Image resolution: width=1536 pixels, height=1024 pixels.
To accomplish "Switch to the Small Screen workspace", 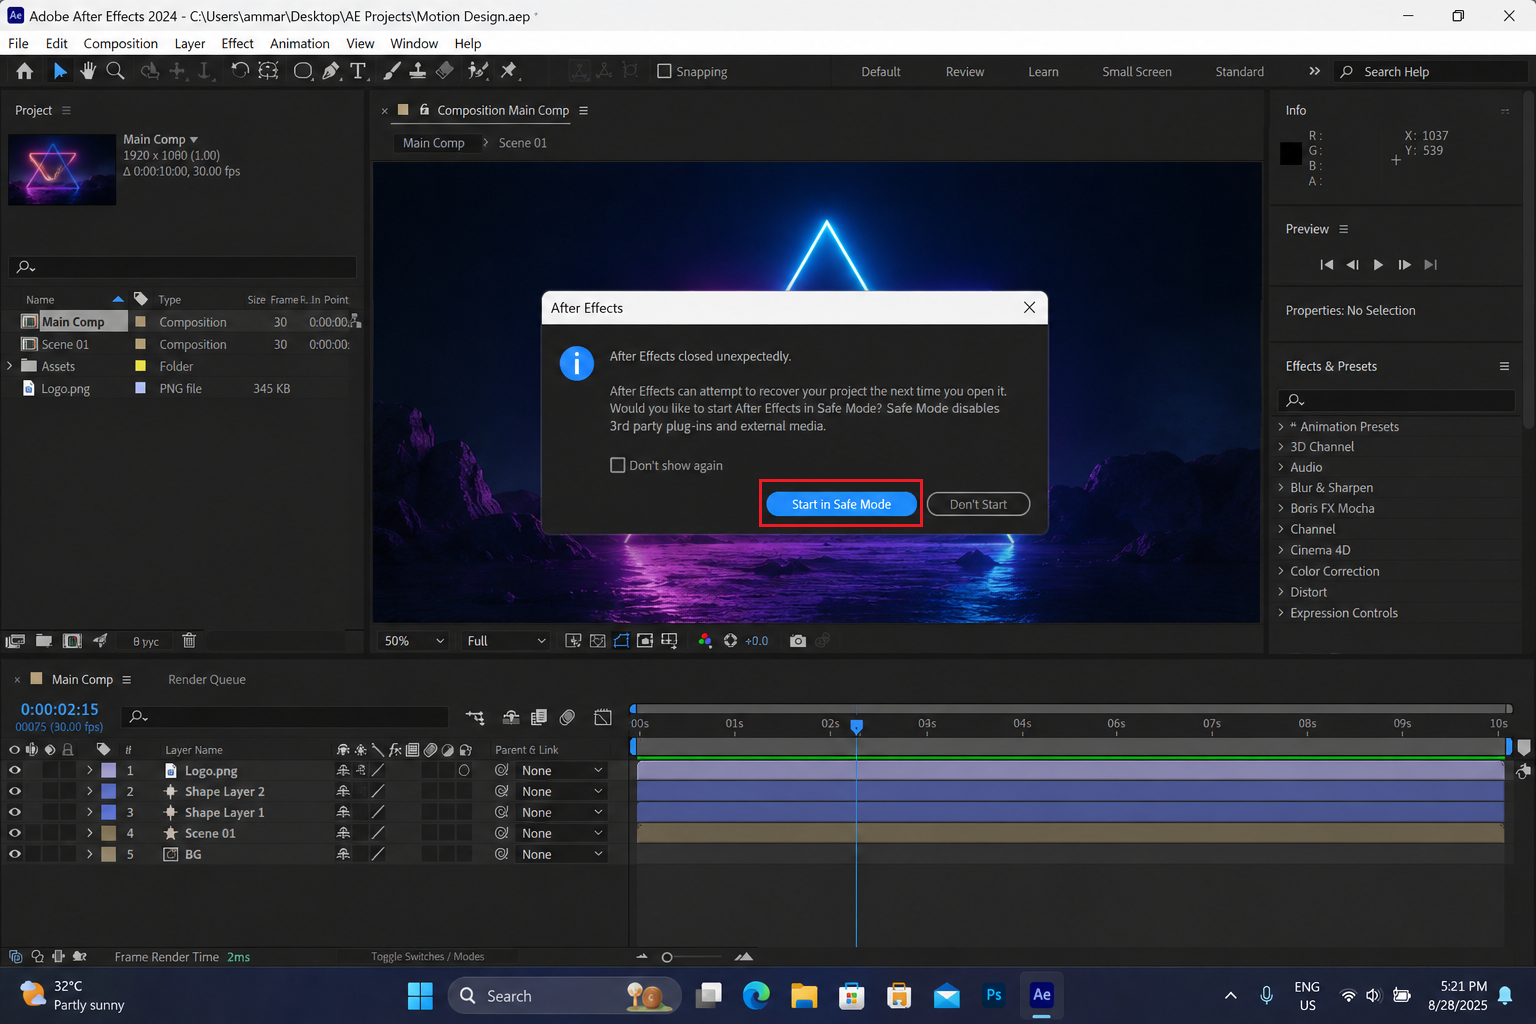I will pos(1137,72).
